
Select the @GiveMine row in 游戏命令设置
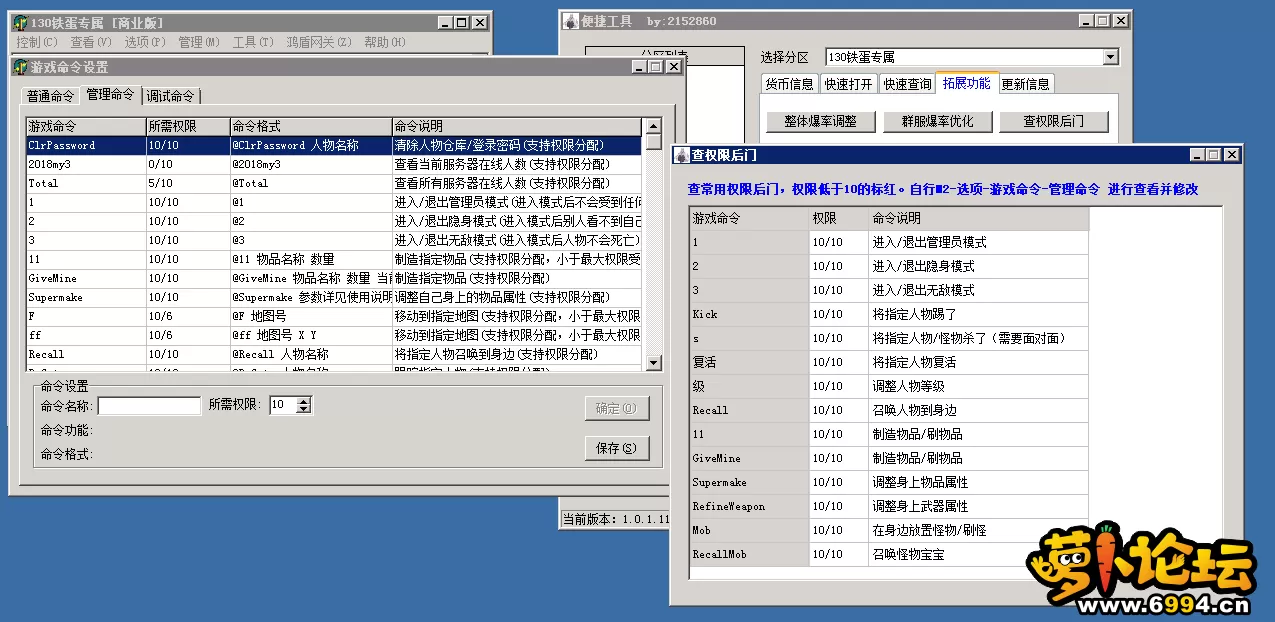tap(334, 278)
